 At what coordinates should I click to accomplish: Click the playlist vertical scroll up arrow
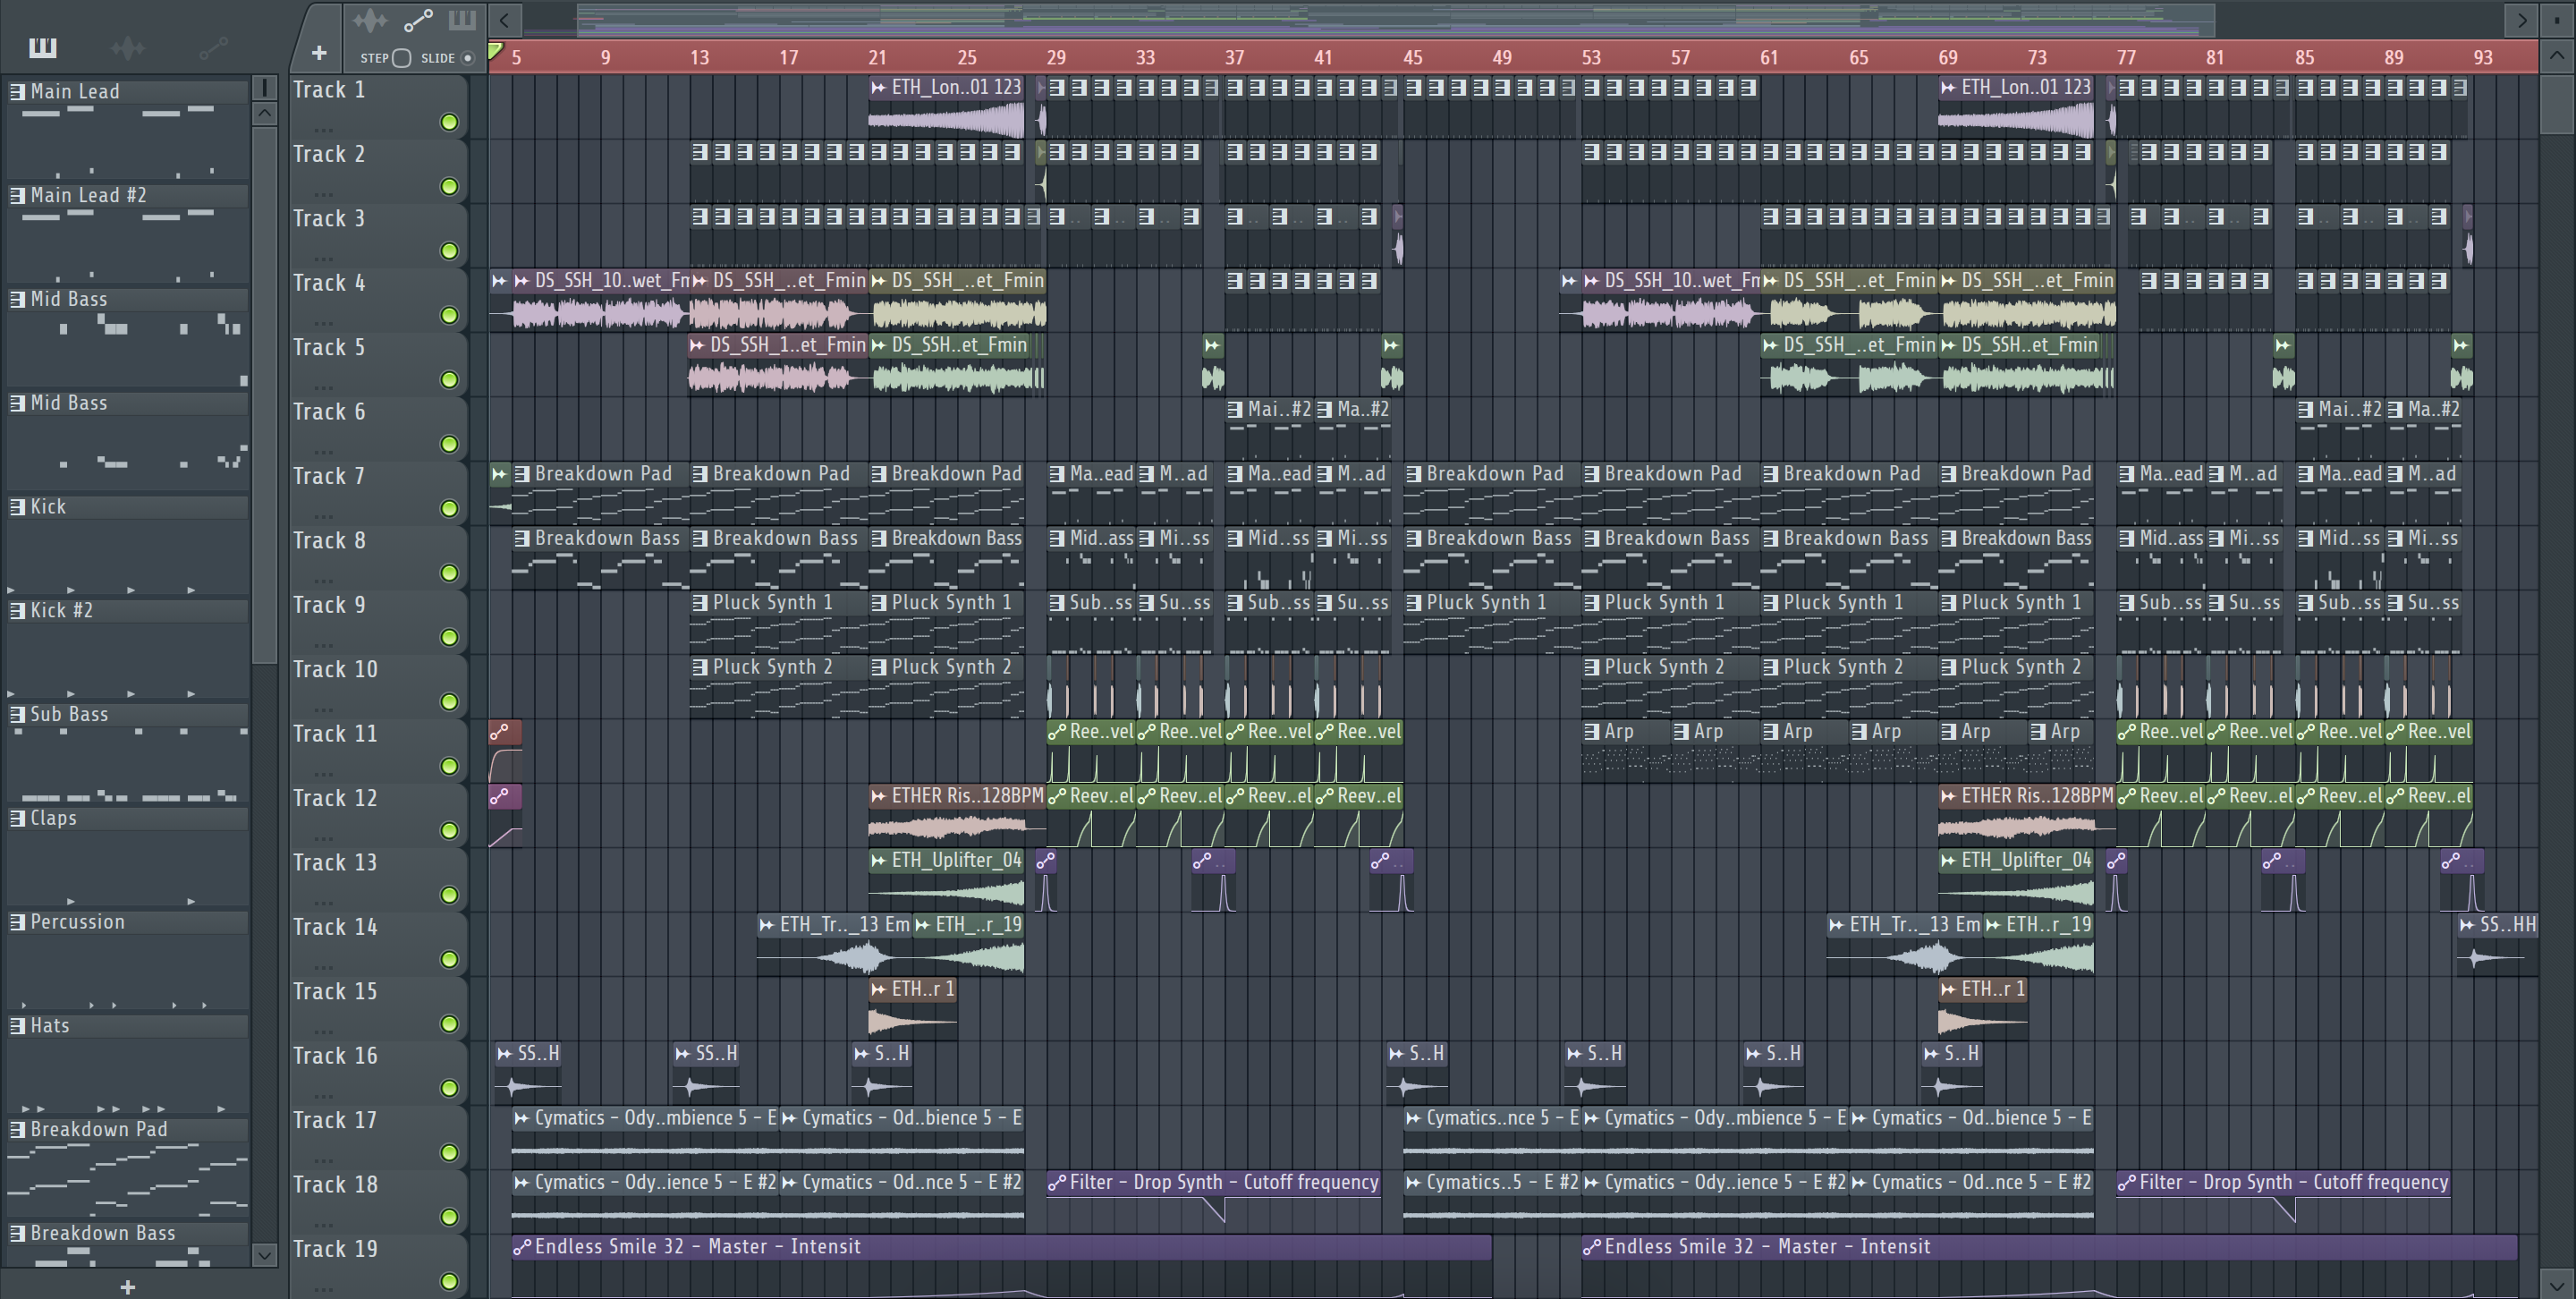tap(2557, 57)
